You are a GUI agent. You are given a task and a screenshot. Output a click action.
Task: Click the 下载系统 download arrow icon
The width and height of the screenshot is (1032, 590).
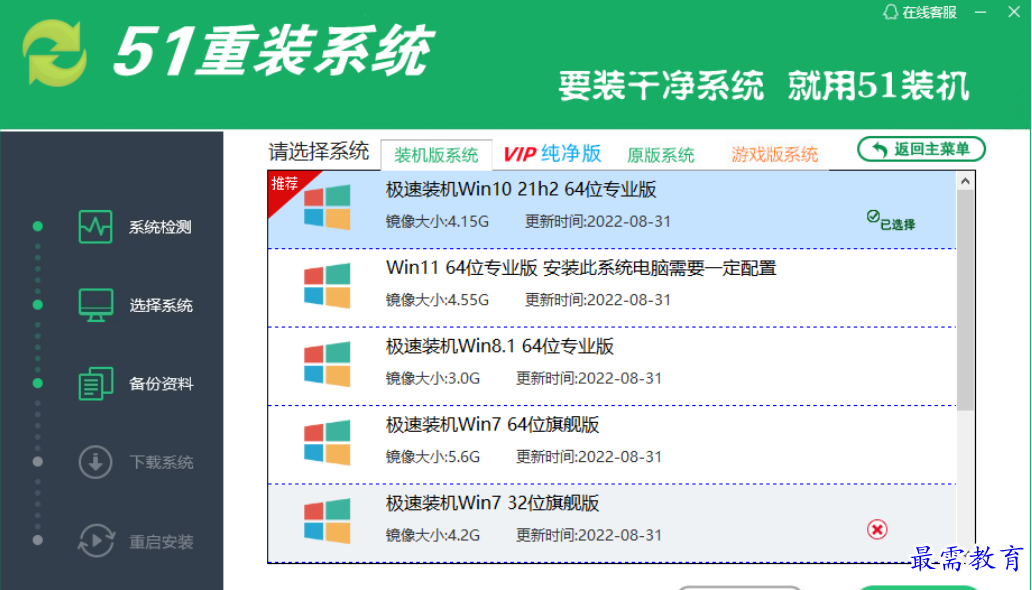tap(95, 462)
